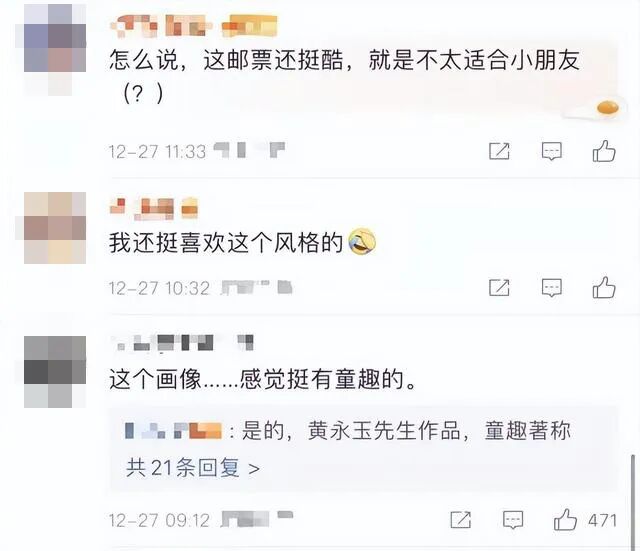
Task: Open second commenter's username
Action: click(x=154, y=208)
